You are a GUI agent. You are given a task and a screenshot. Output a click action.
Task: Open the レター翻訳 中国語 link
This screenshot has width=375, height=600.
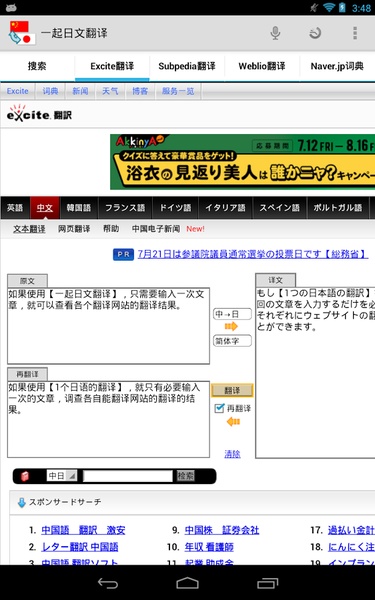(80, 547)
